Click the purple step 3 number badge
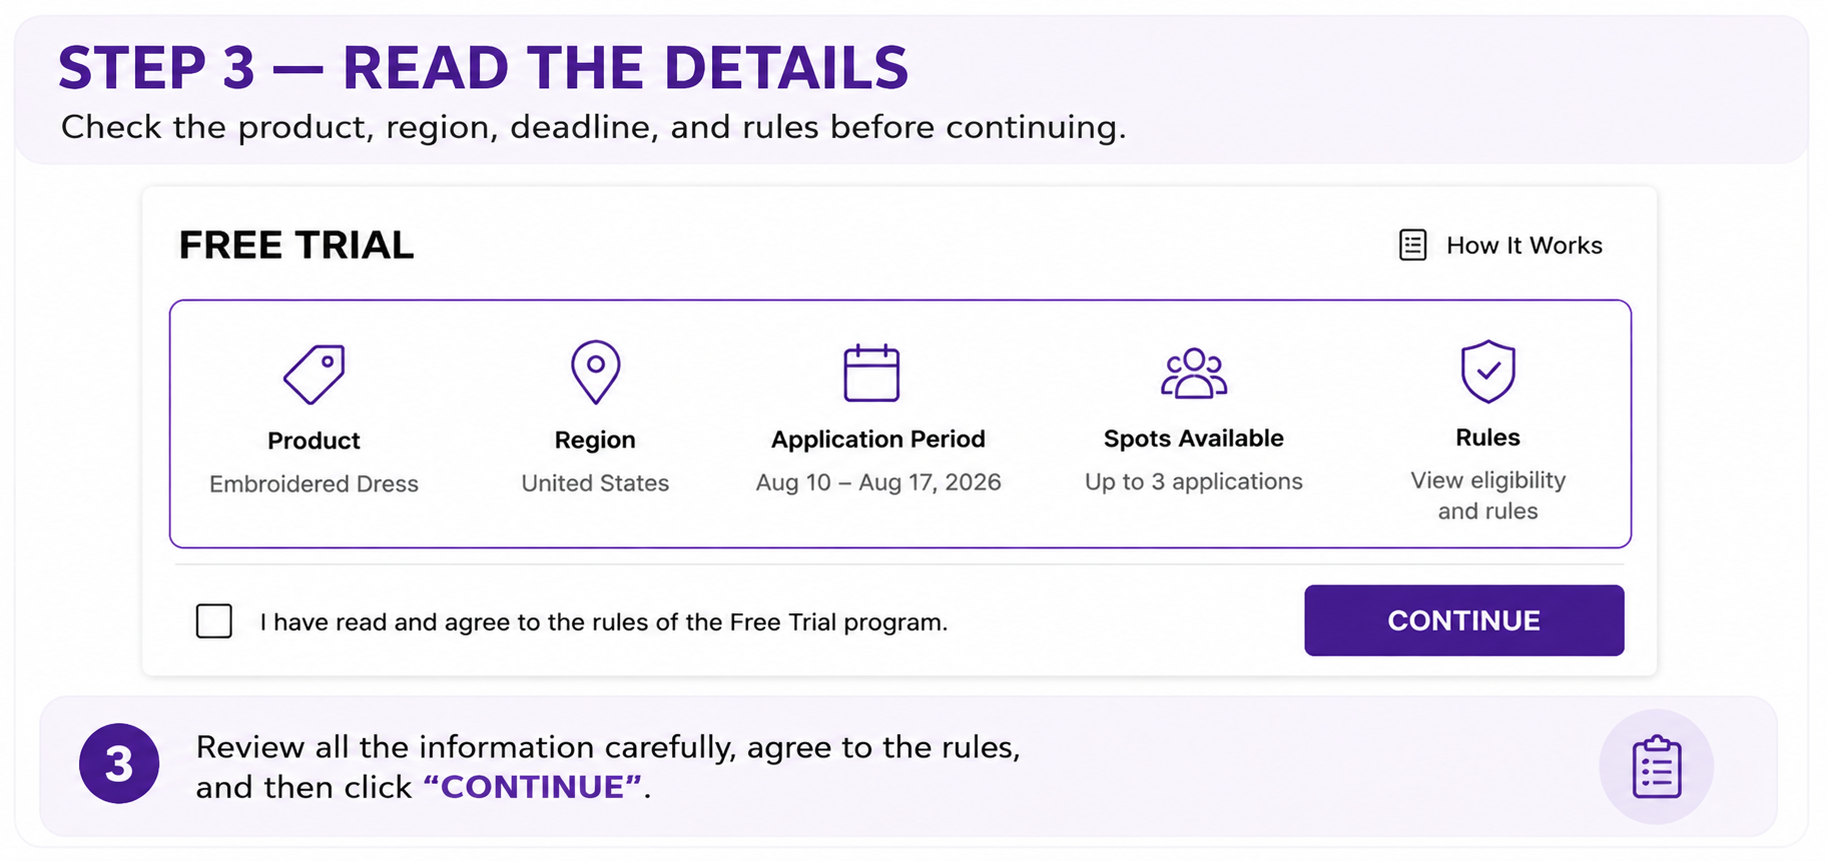1827x861 pixels. tap(119, 764)
